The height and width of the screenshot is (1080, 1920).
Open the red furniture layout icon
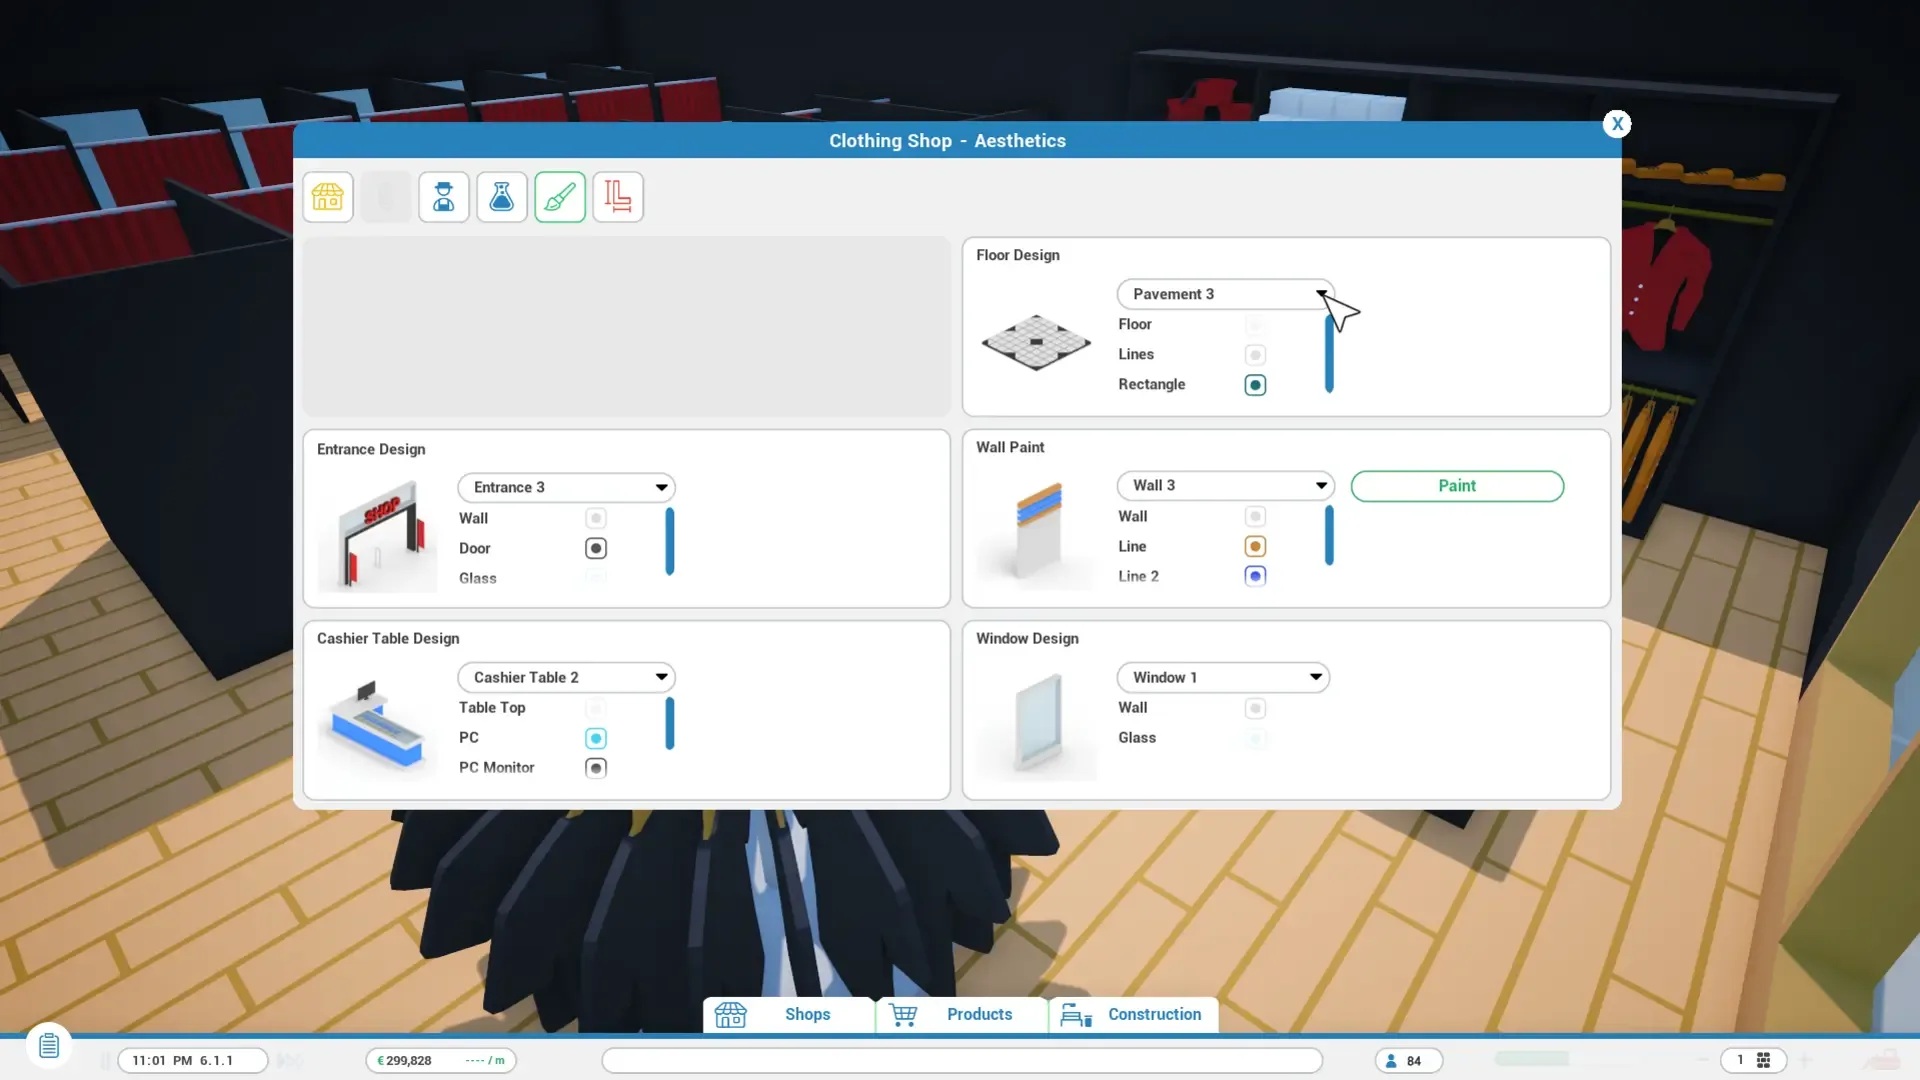click(618, 197)
